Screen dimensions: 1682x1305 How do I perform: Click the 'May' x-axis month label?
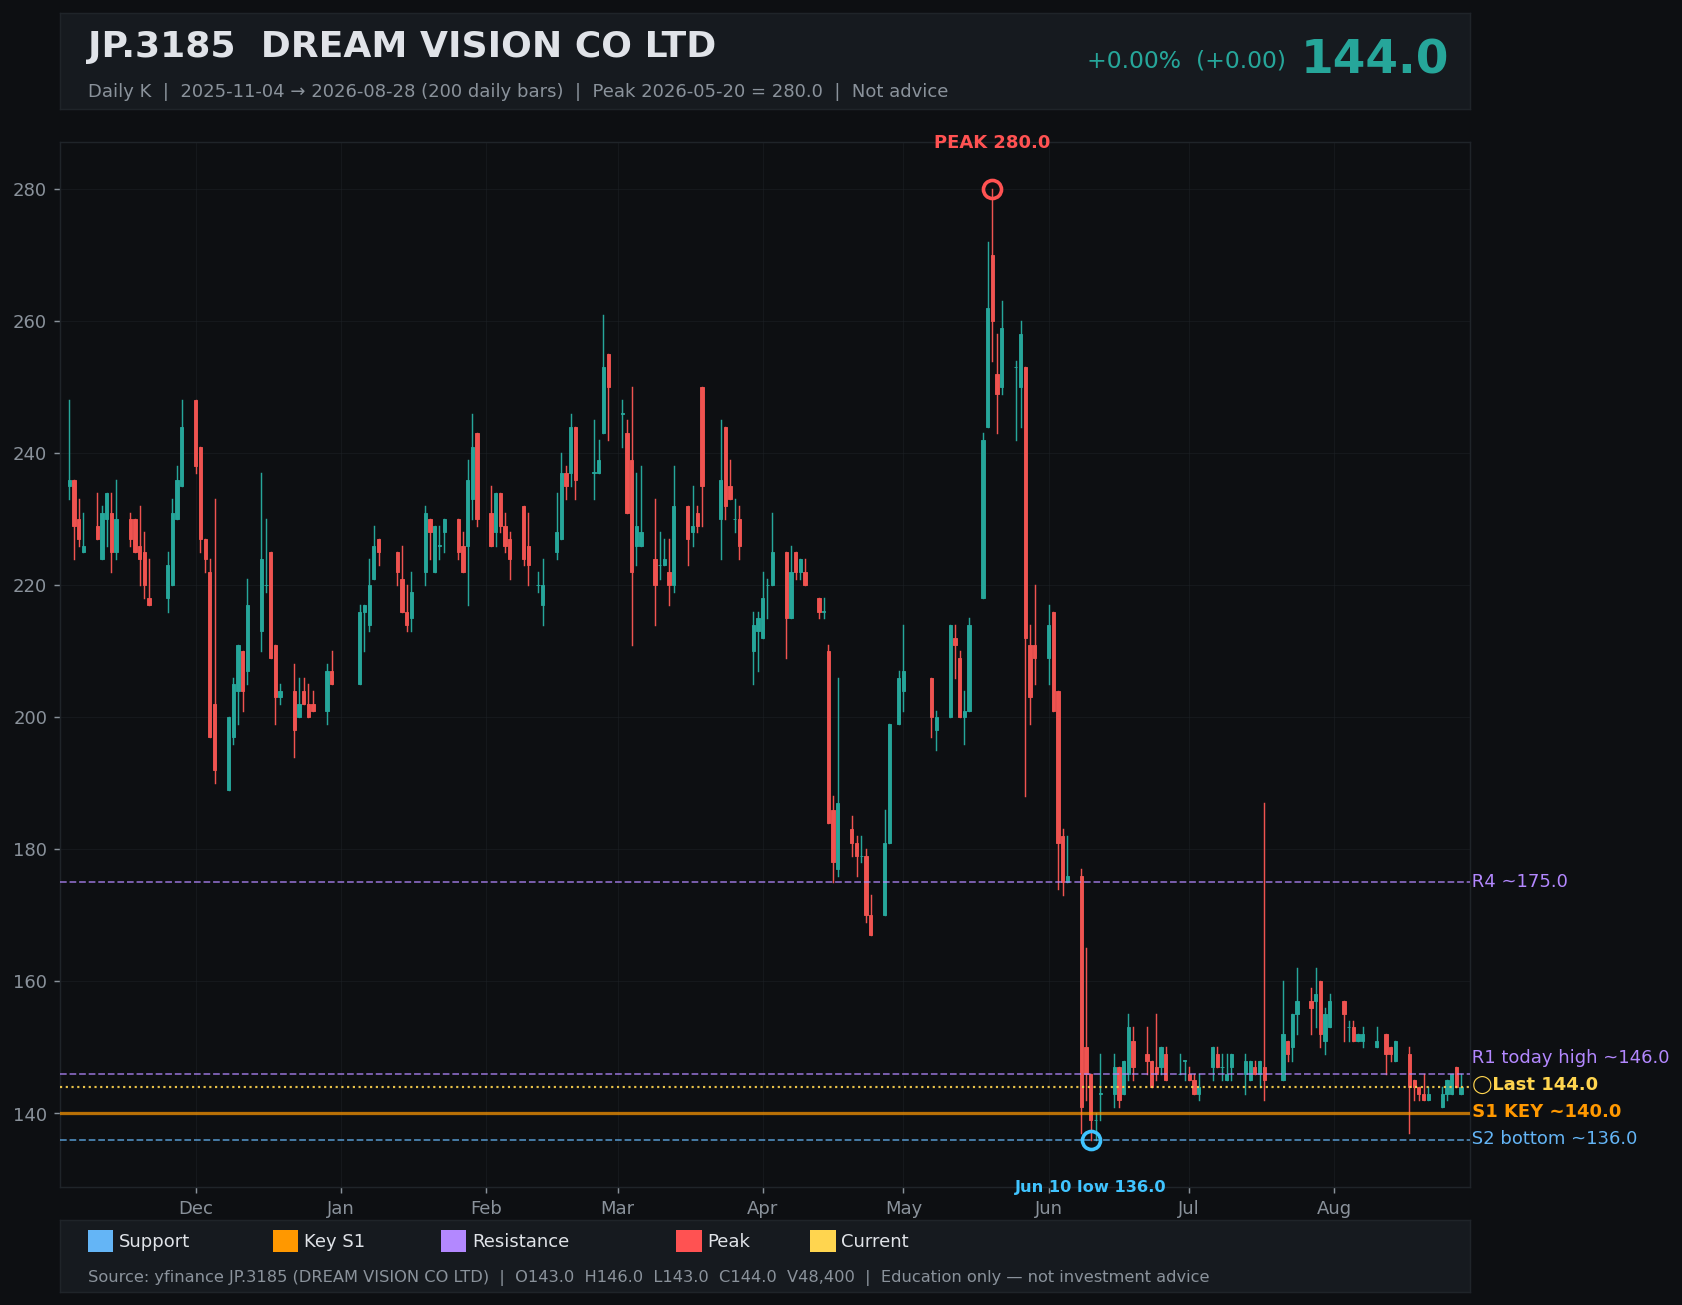pyautogui.click(x=904, y=1208)
